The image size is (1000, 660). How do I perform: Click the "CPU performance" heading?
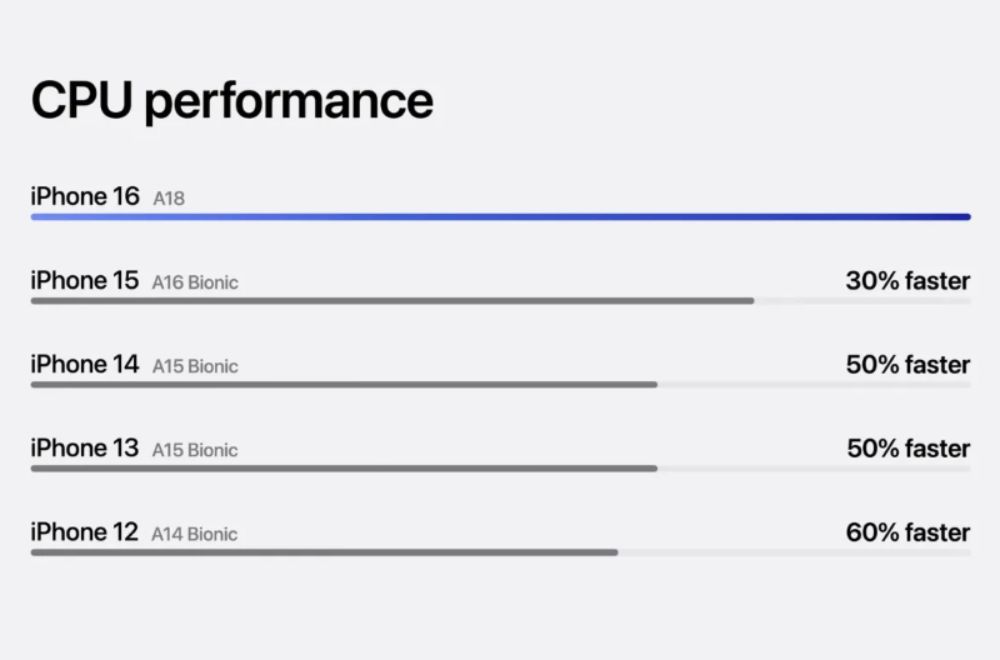click(x=232, y=101)
